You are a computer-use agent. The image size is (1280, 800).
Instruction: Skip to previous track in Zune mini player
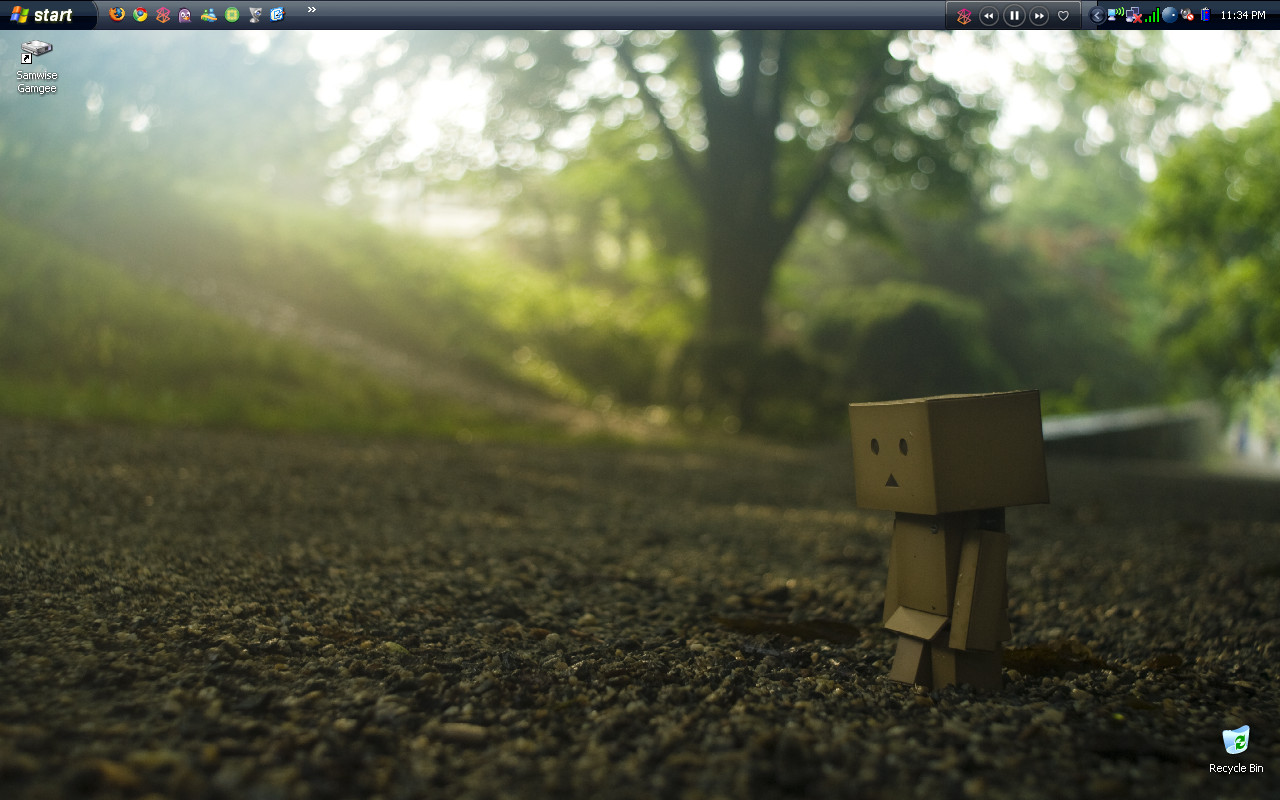pyautogui.click(x=989, y=16)
